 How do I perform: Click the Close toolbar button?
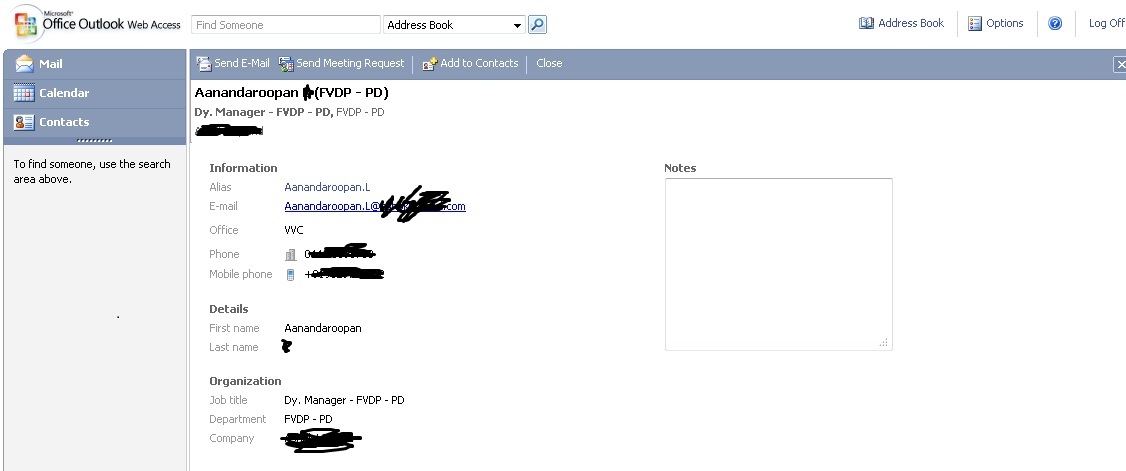[549, 63]
